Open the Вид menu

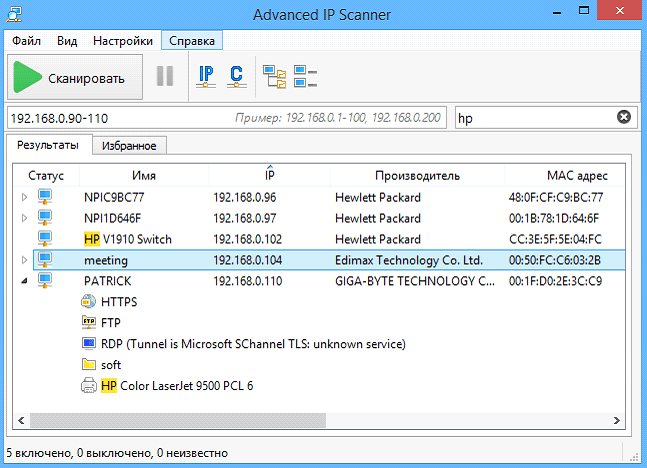click(x=67, y=41)
